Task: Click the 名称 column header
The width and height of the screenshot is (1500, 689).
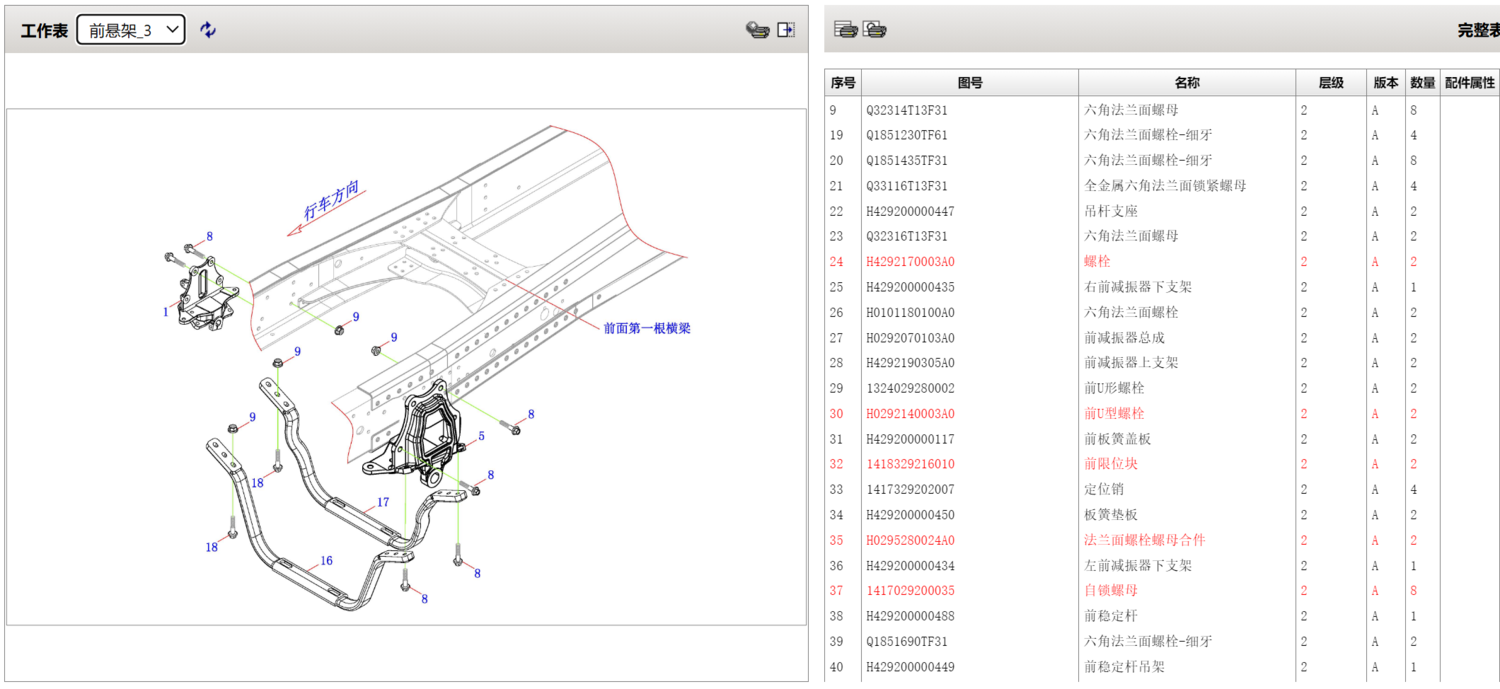Action: click(1186, 83)
